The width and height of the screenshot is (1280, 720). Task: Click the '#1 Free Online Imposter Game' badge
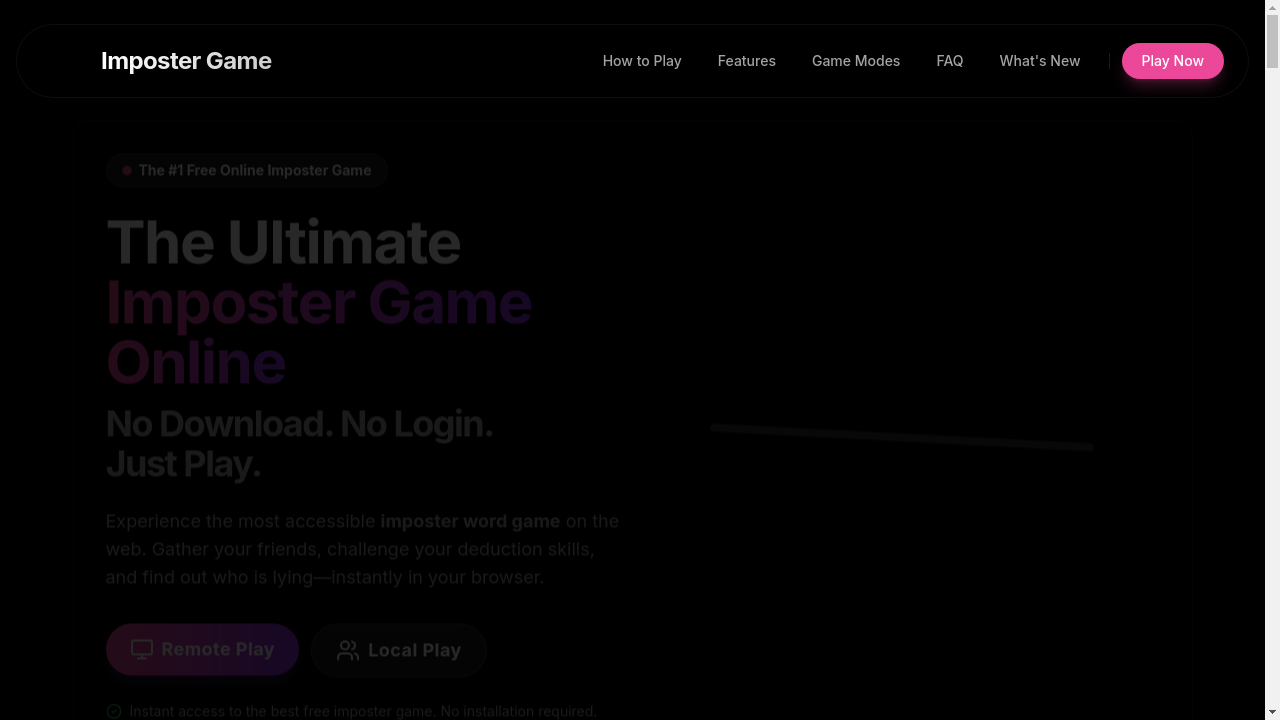pos(247,171)
